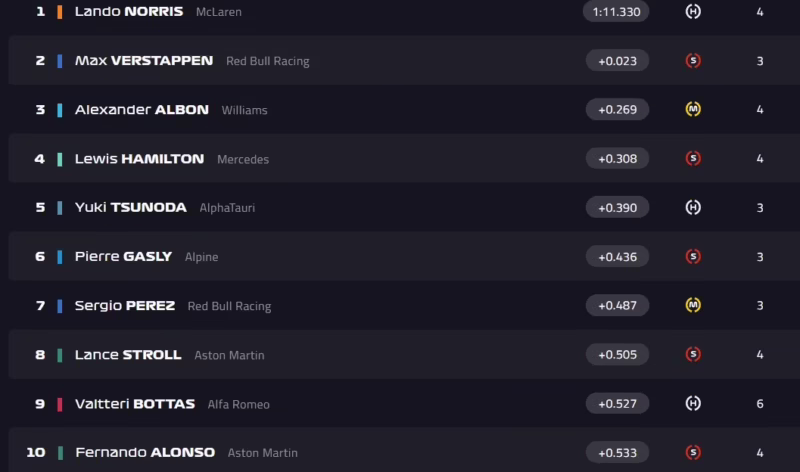The width and height of the screenshot is (800, 472).
Task: Click Alonso's soft tyre icon
Action: [x=693, y=452]
